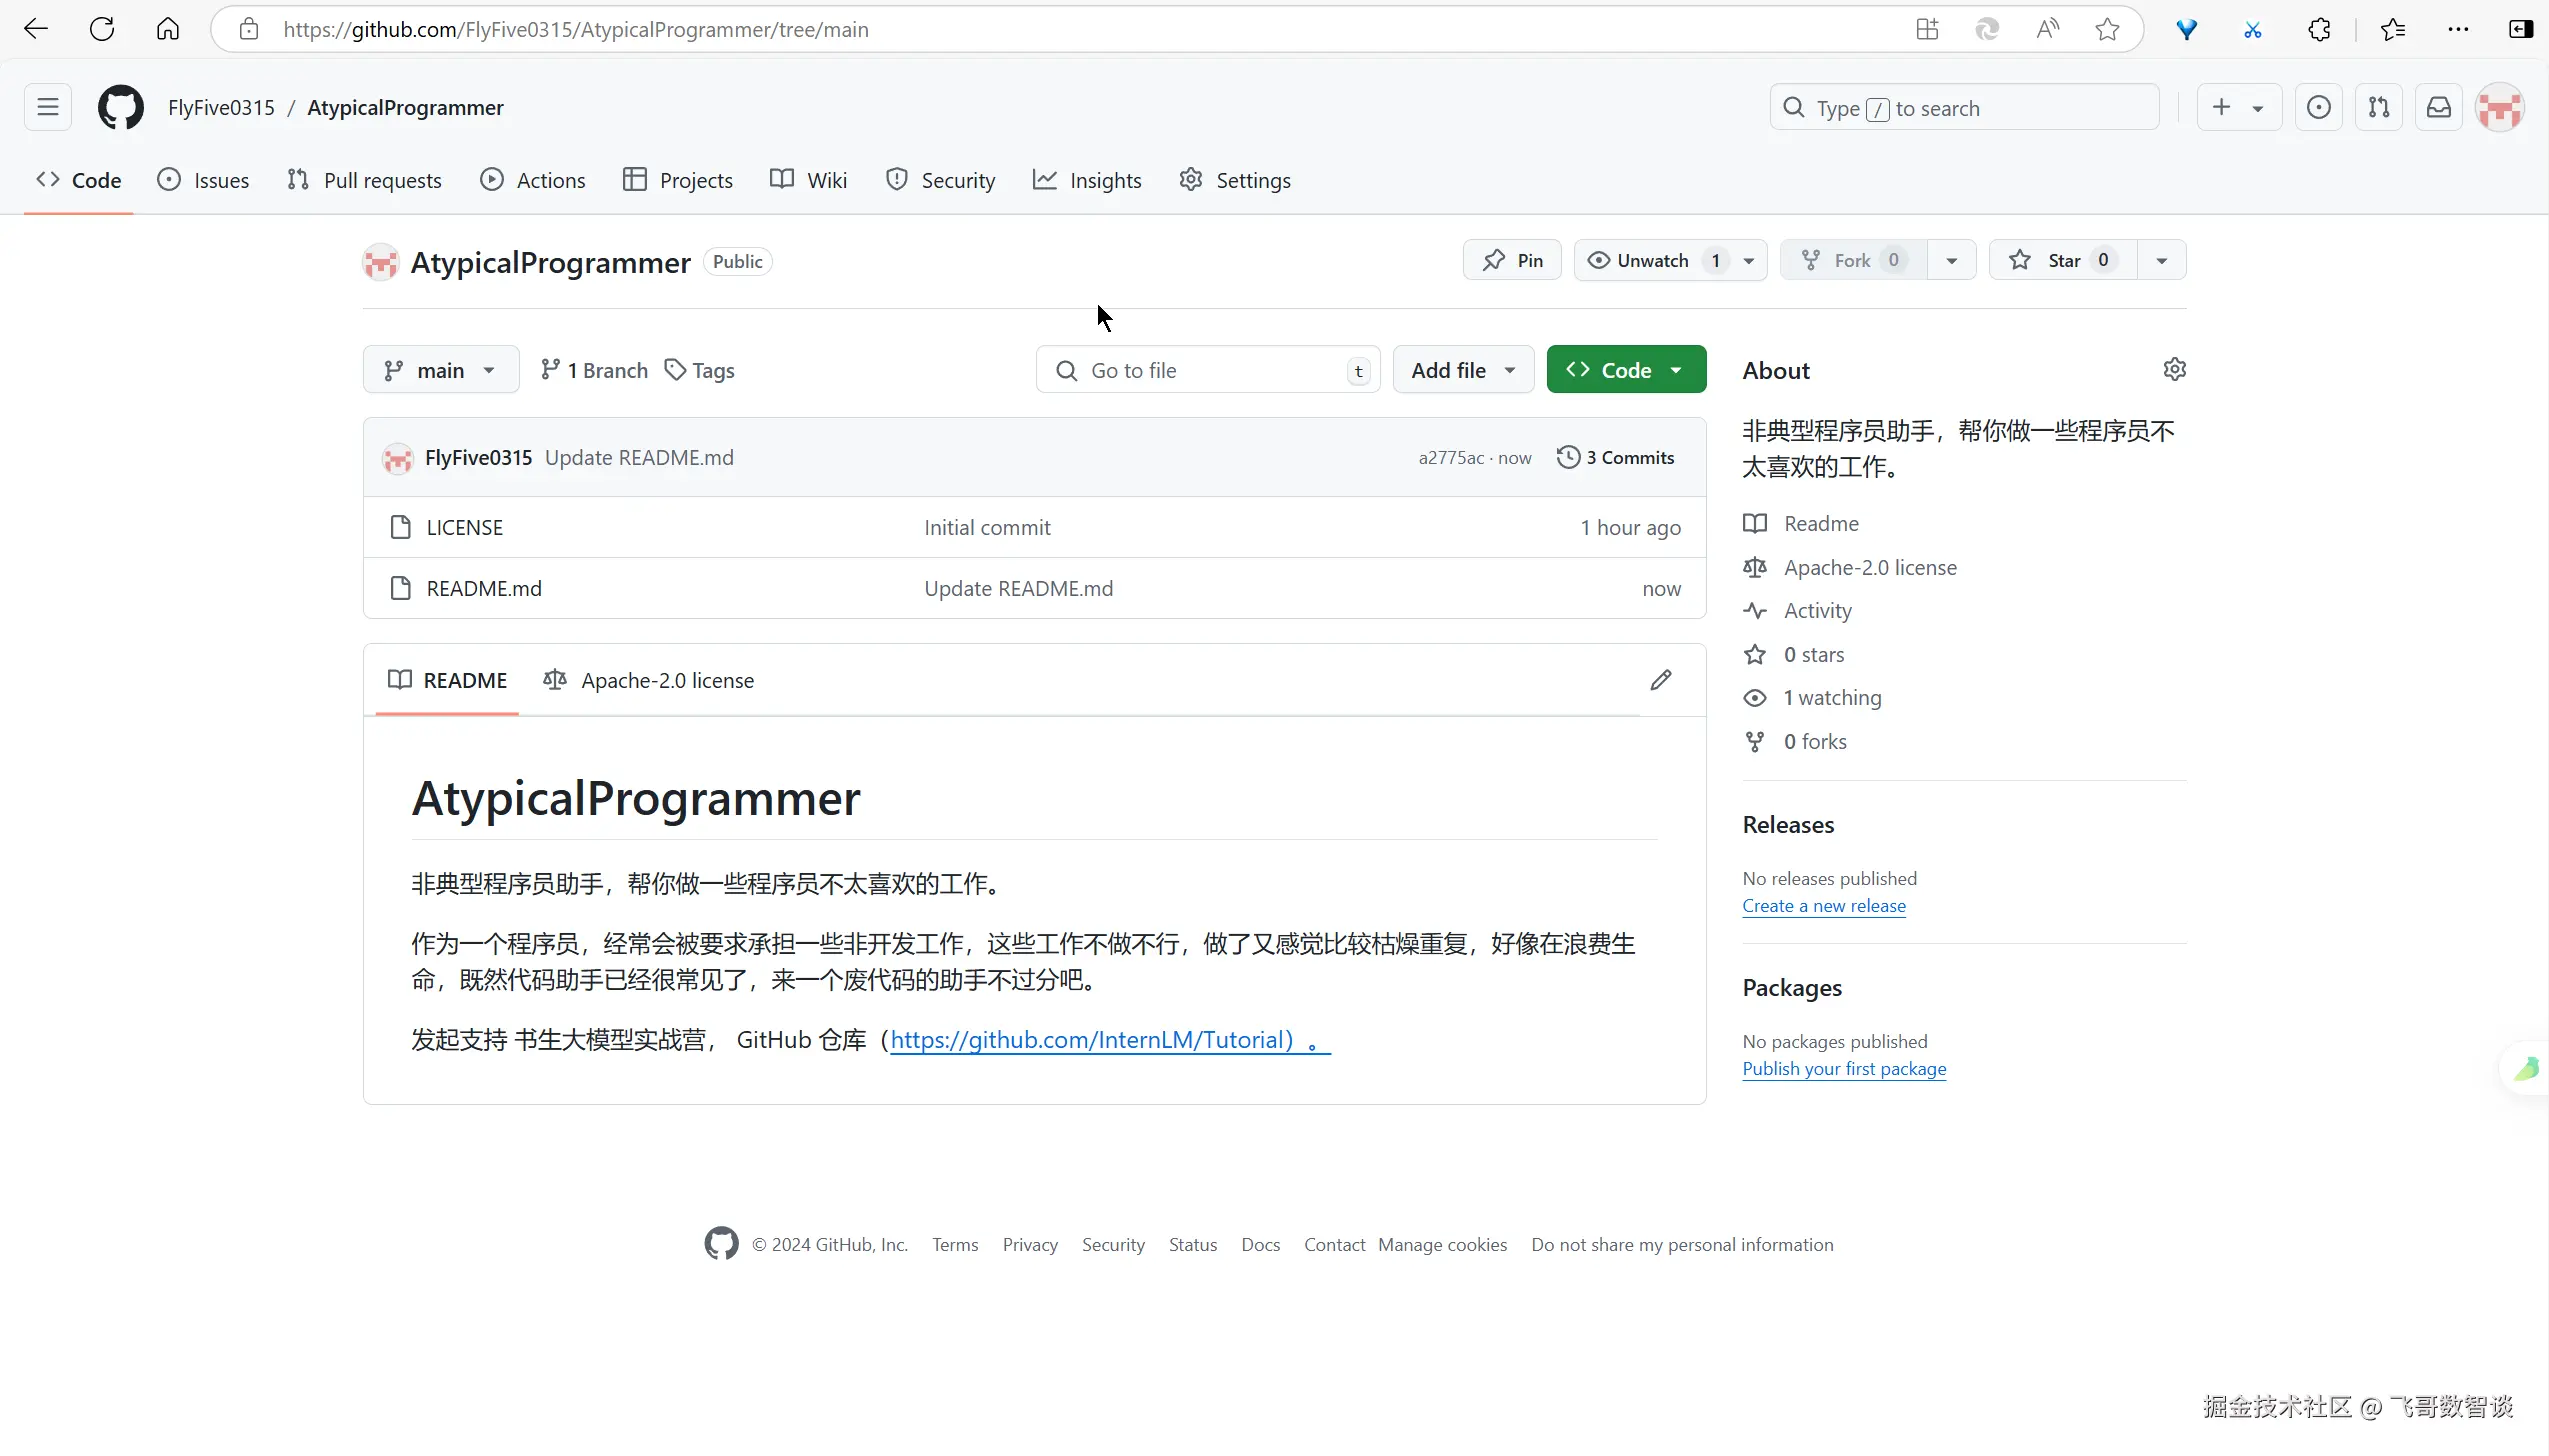Open the Apache-2.0 license tab
2549x1456 pixels.
click(x=649, y=680)
